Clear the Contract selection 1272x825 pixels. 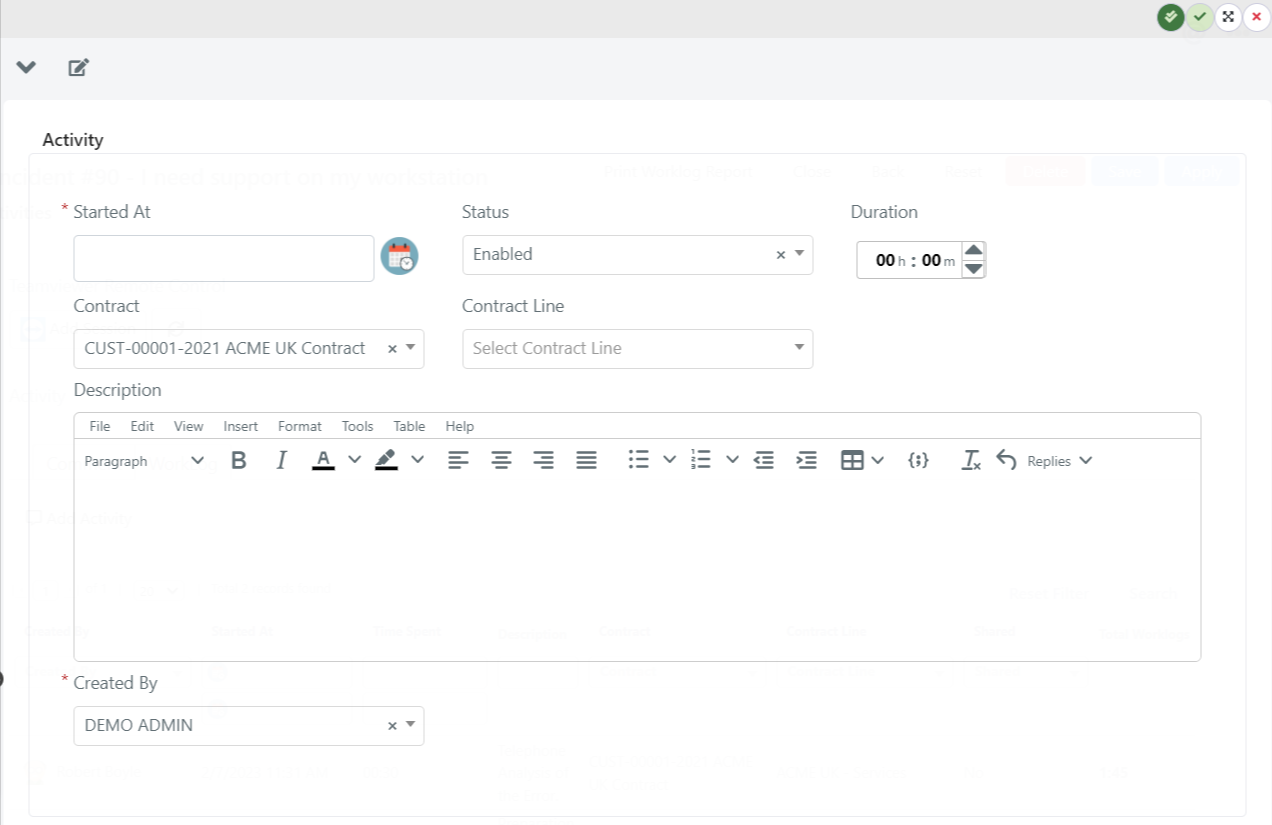pos(392,349)
